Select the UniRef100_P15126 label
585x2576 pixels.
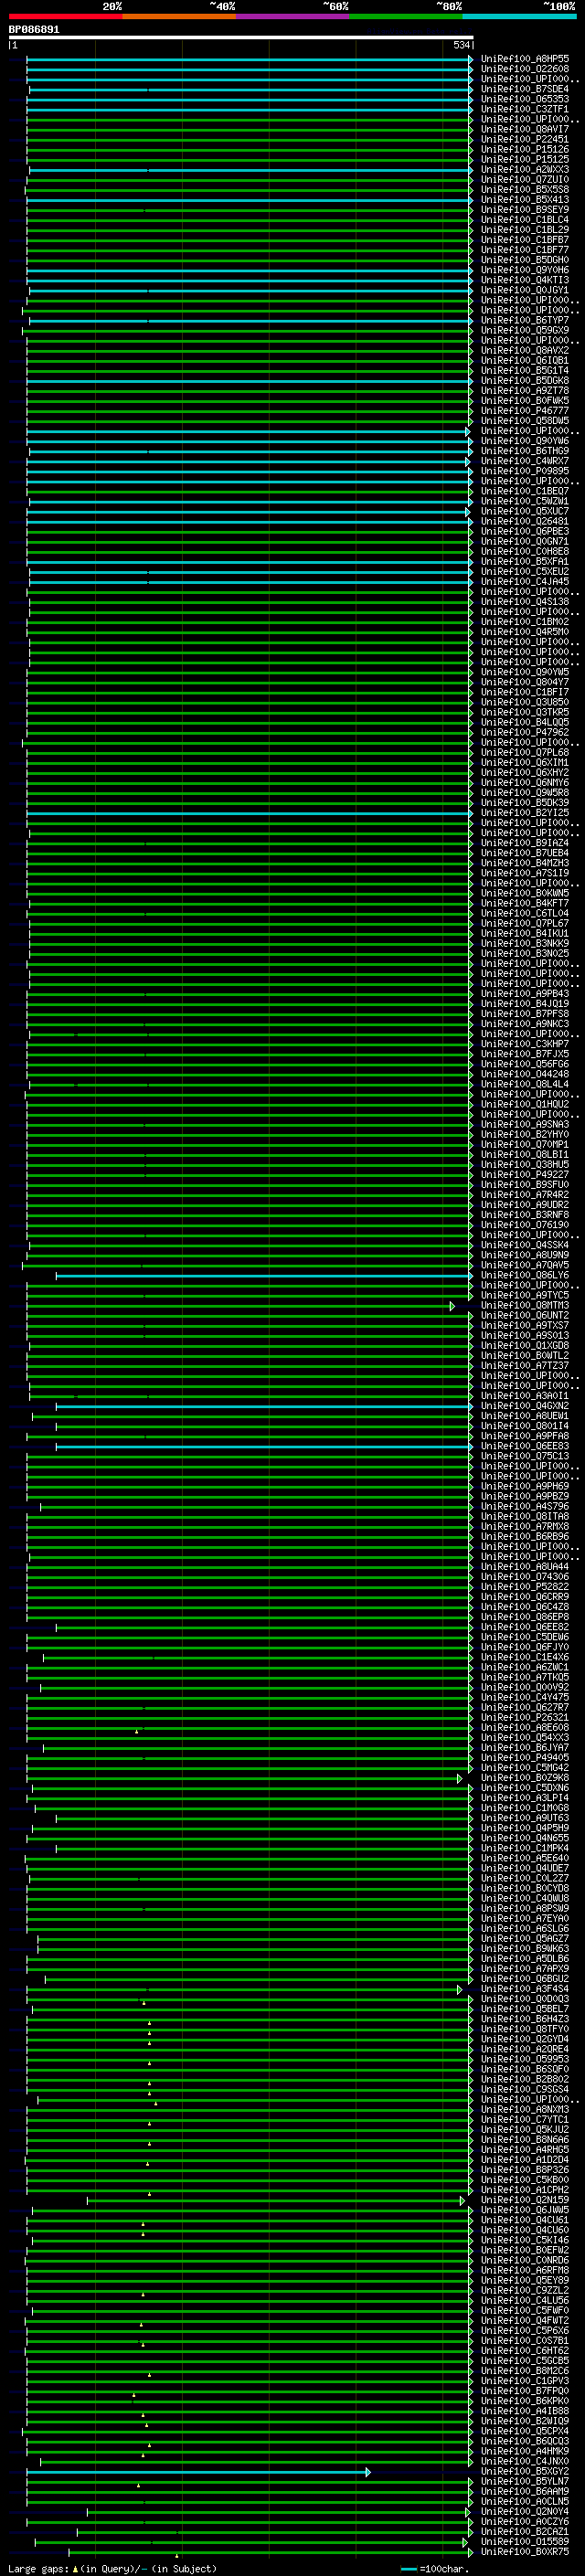(525, 150)
